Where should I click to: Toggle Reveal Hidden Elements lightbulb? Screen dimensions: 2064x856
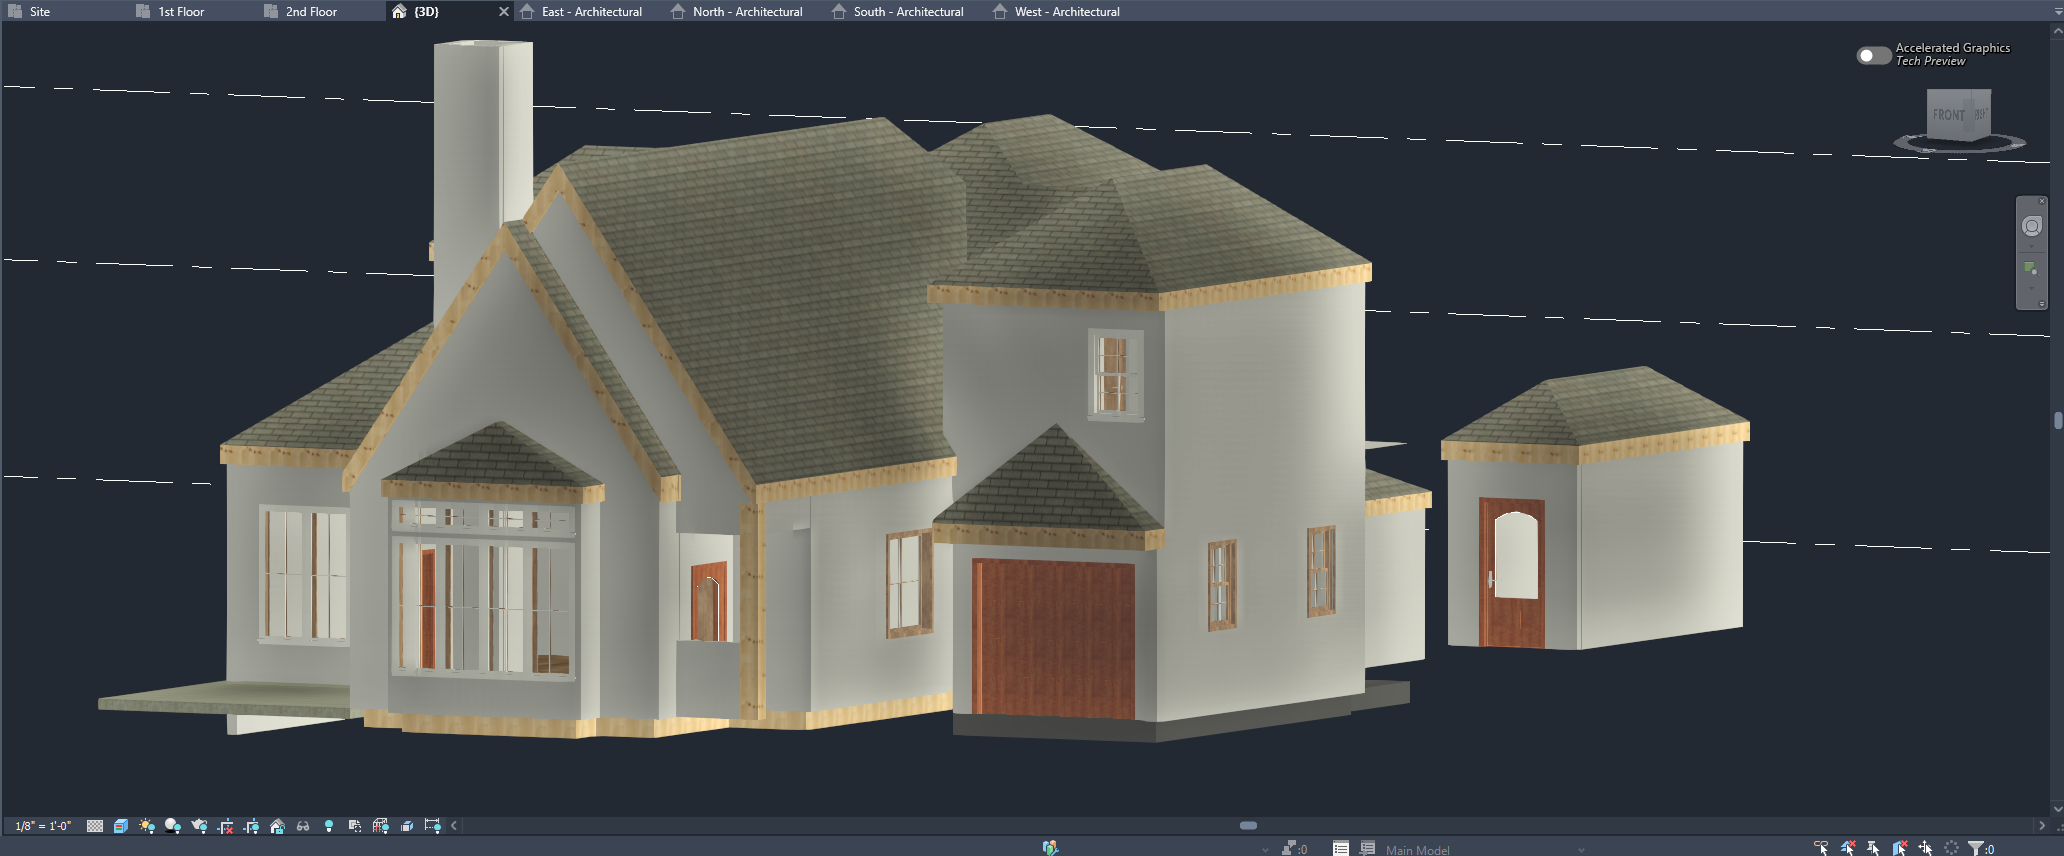tap(329, 826)
